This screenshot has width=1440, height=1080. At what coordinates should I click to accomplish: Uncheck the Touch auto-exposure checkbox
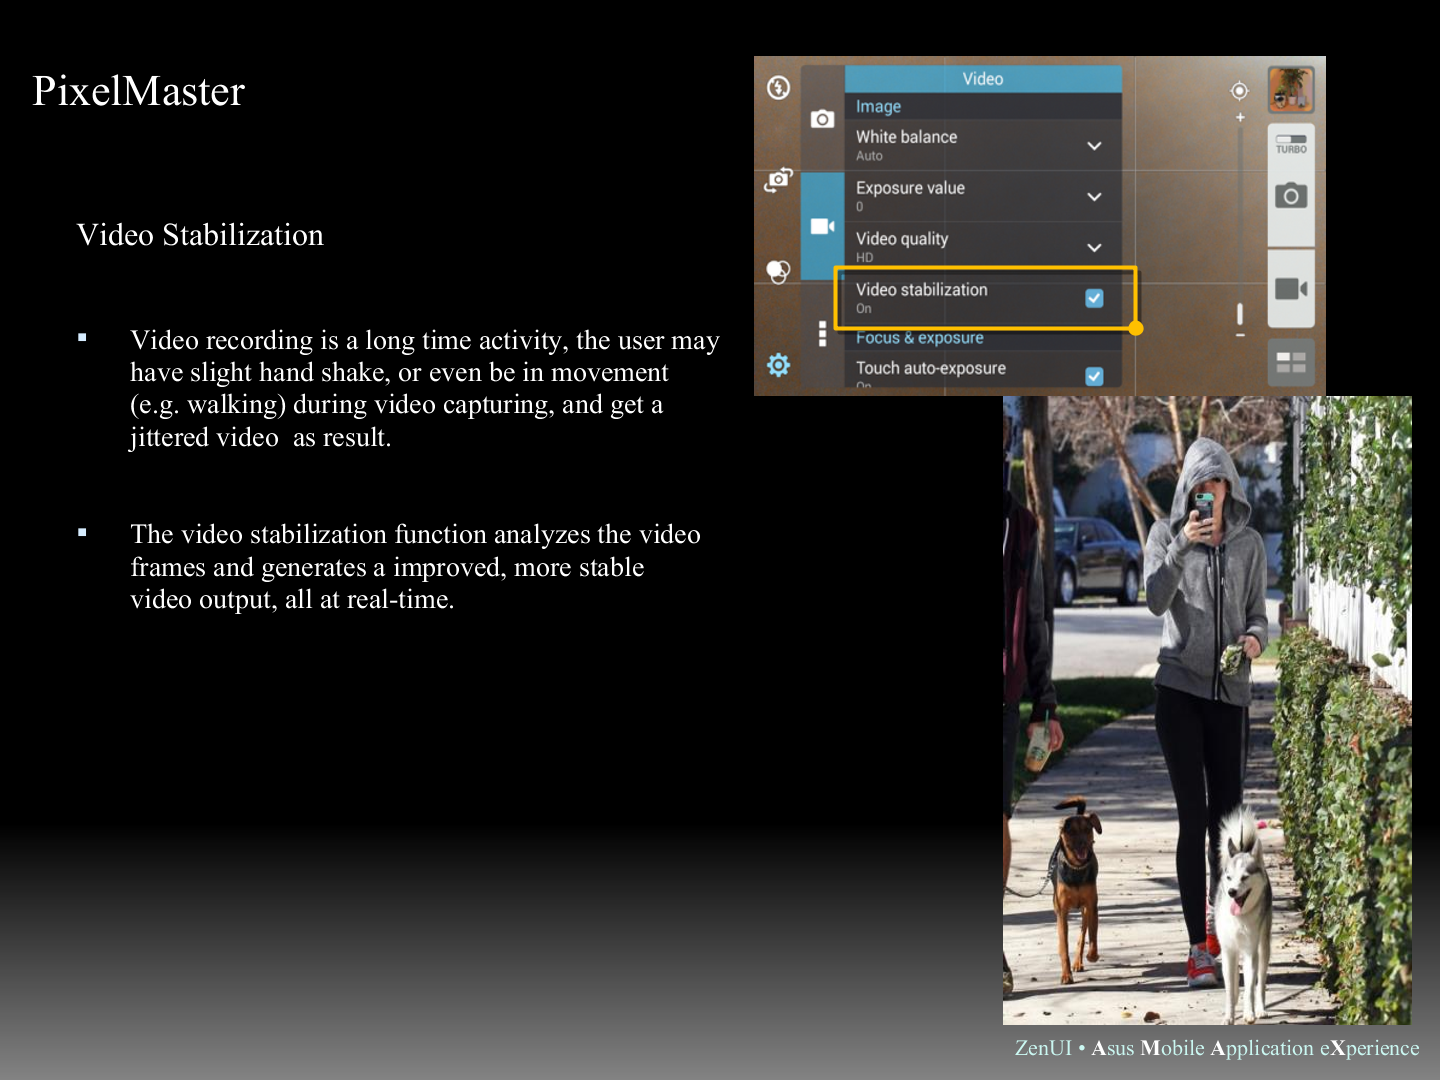[1094, 376]
